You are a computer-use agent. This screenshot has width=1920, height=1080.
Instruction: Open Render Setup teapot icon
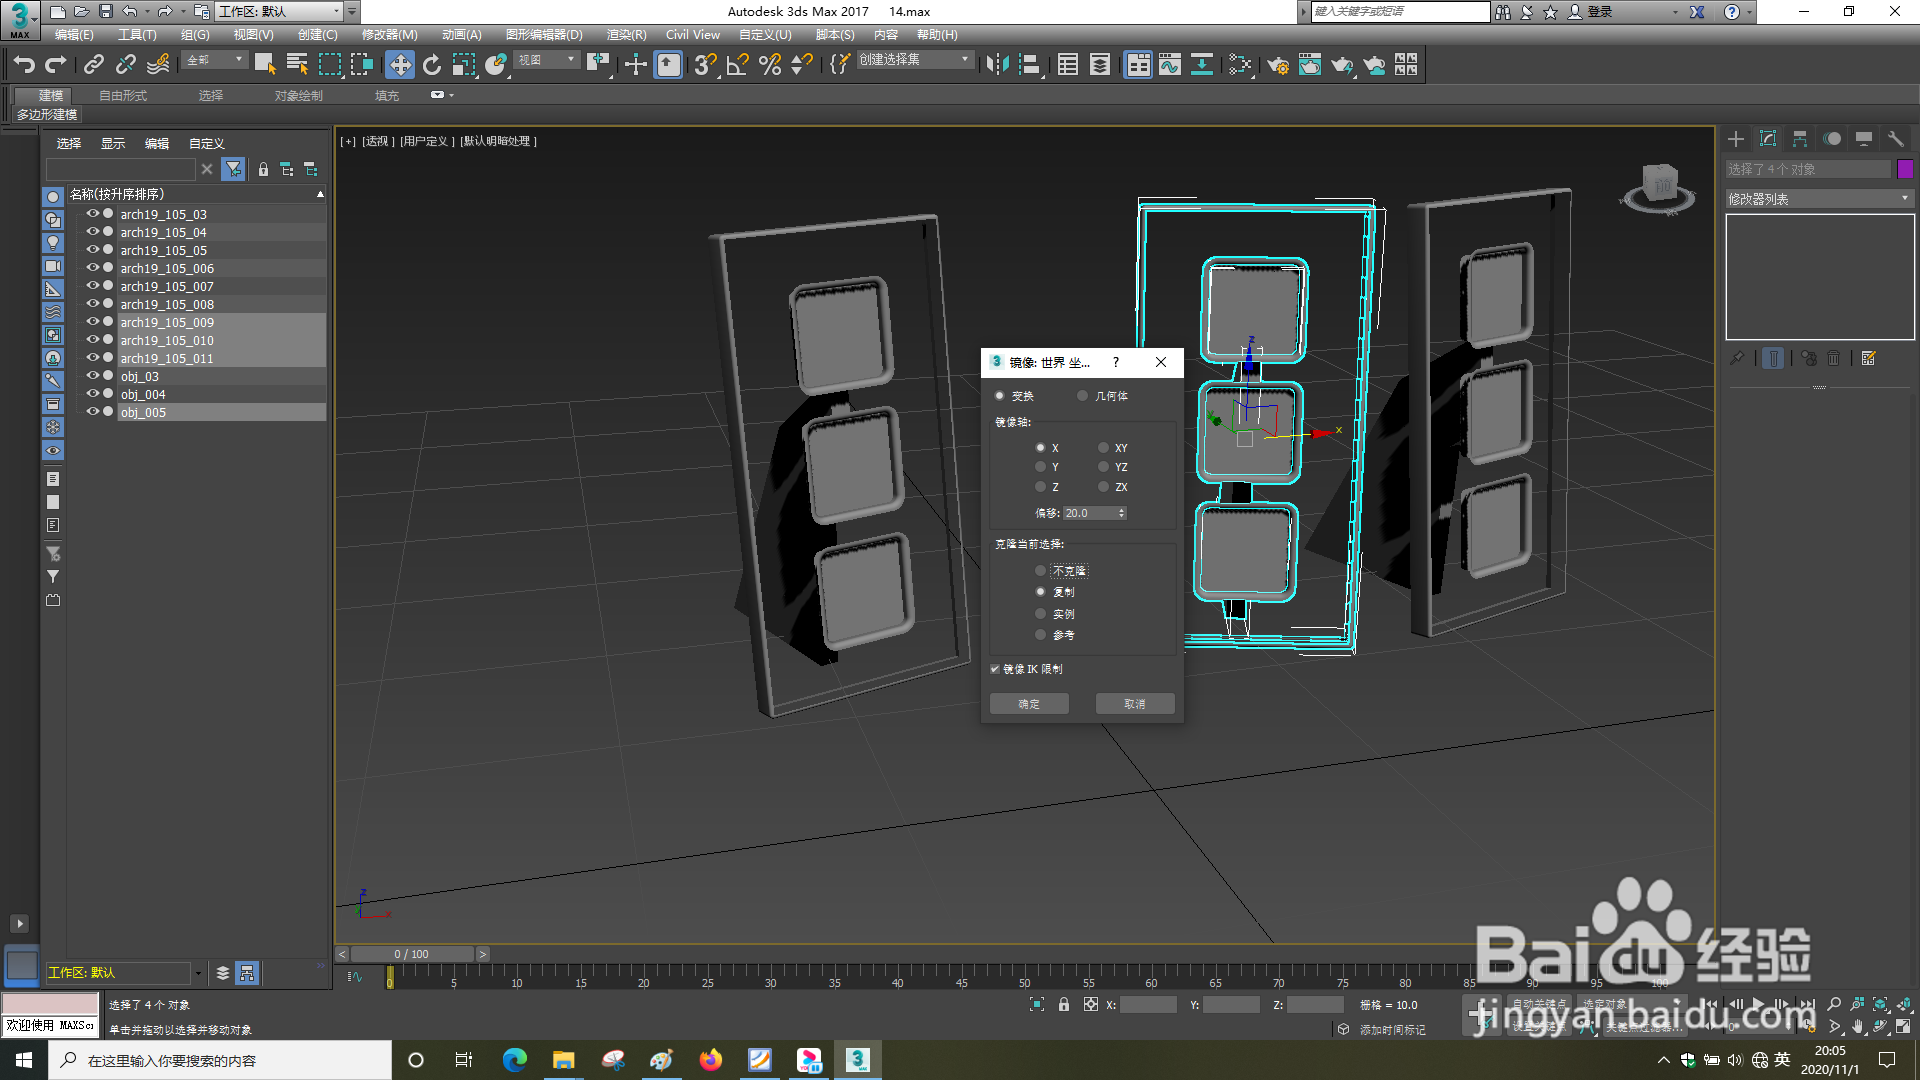1278,65
